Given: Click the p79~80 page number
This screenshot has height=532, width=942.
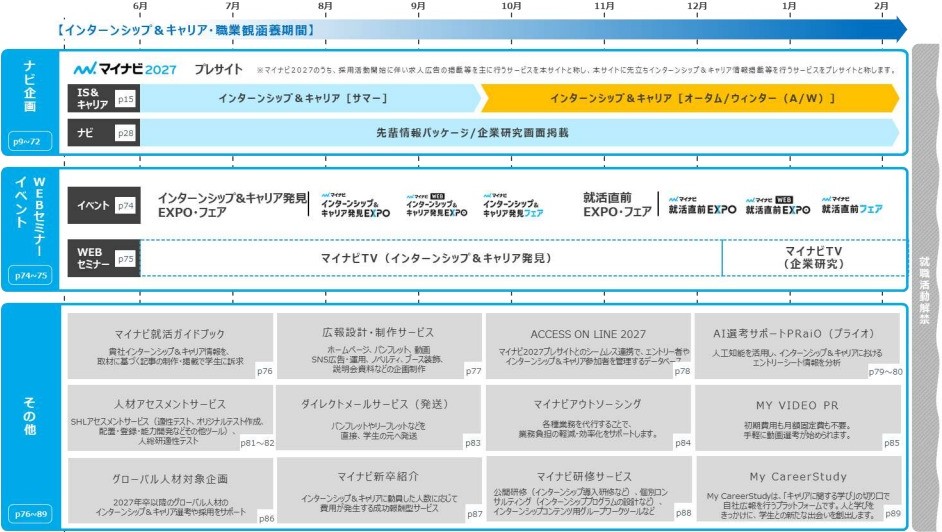Looking at the screenshot, I should tap(886, 372).
